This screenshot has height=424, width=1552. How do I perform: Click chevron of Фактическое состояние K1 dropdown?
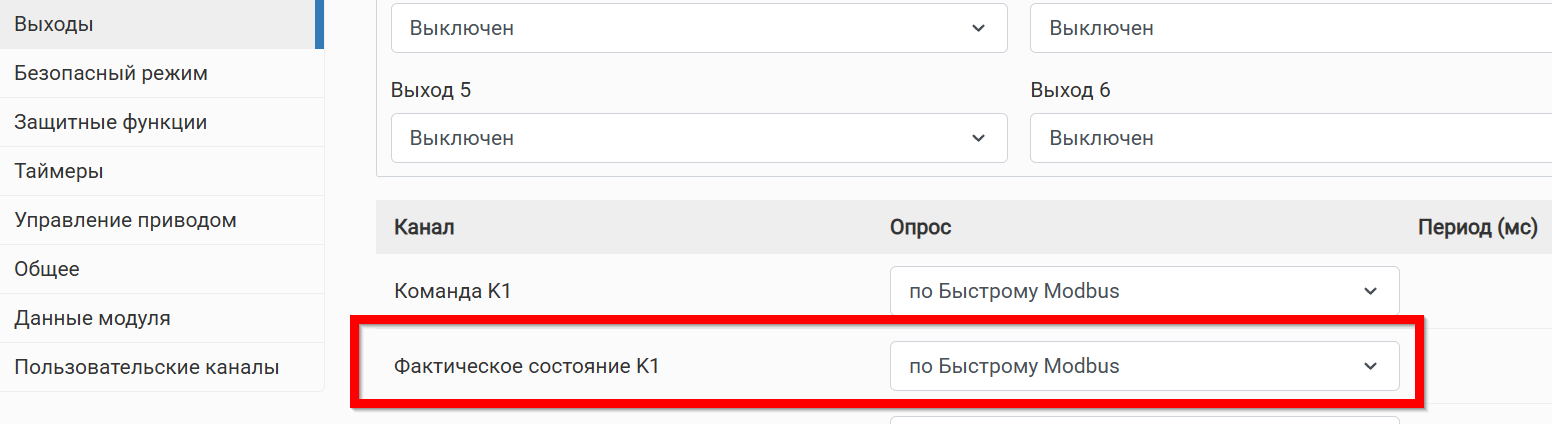point(1370,366)
